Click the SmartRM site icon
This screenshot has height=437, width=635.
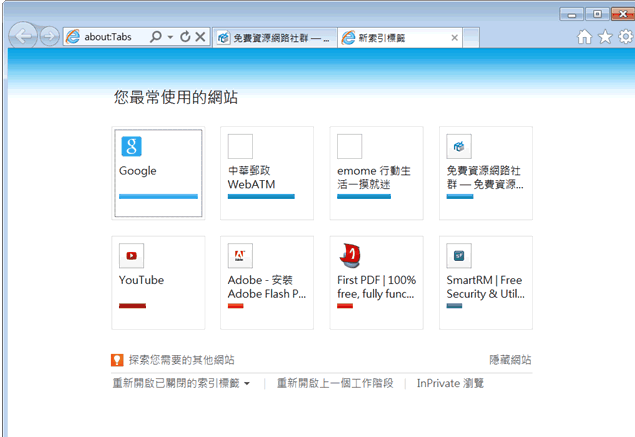click(x=459, y=256)
